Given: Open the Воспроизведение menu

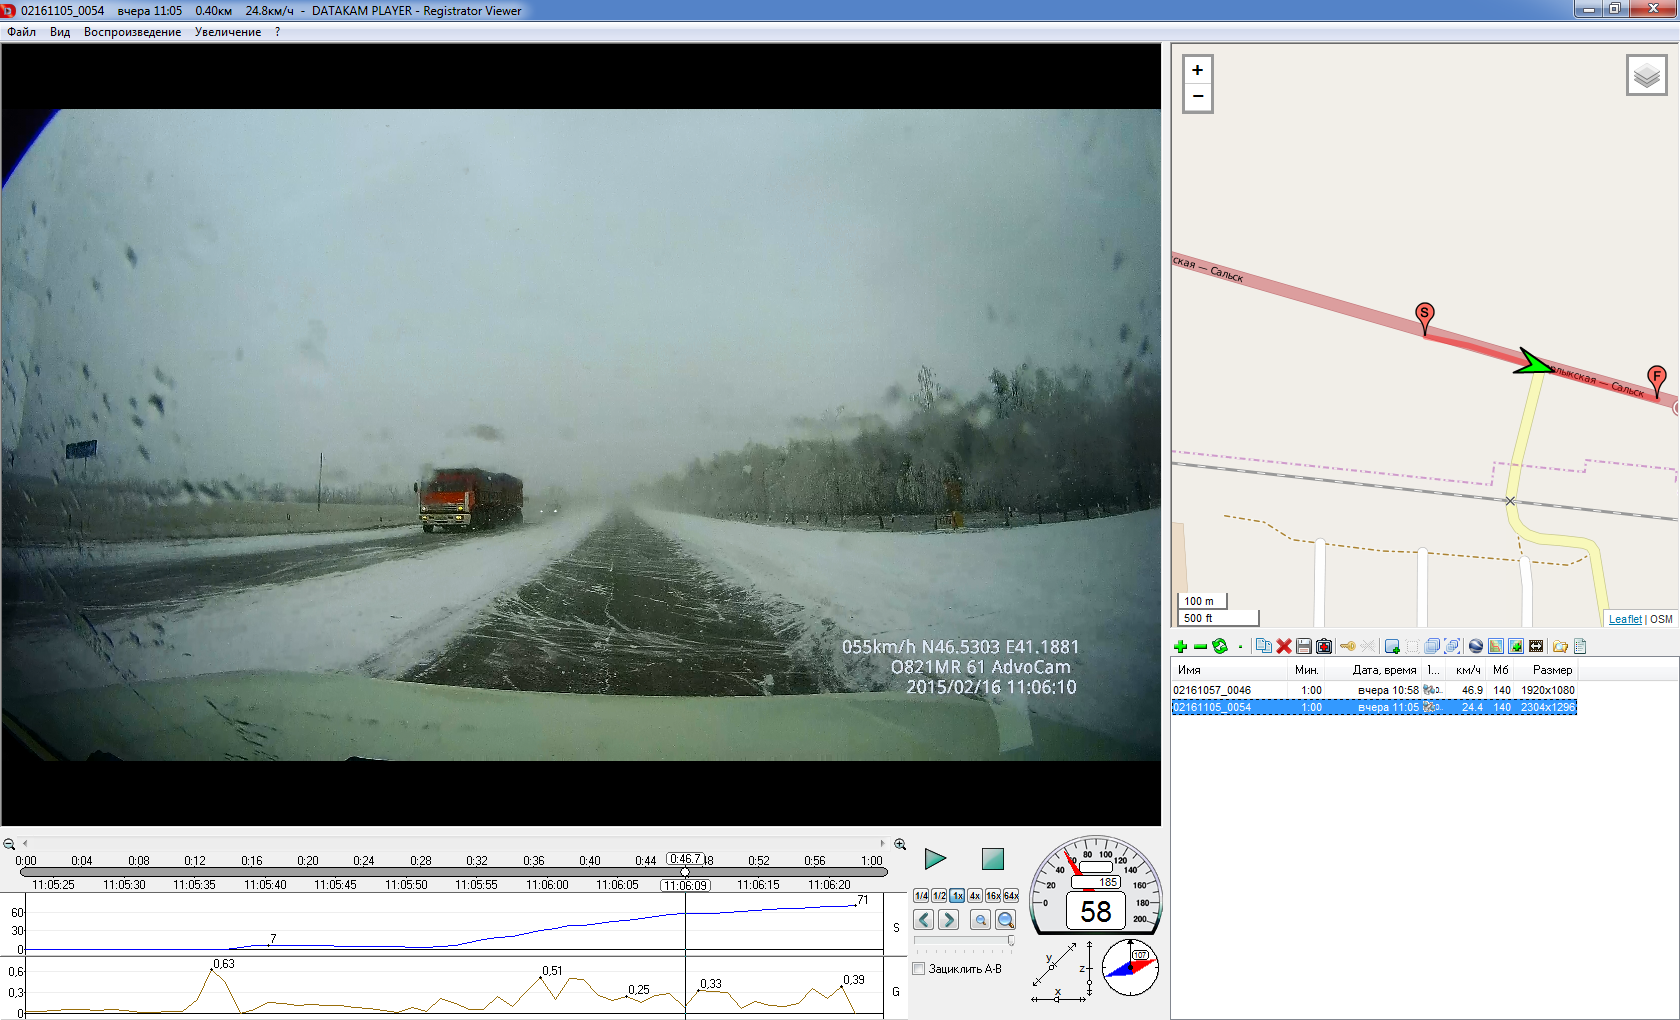Looking at the screenshot, I should (x=132, y=32).
